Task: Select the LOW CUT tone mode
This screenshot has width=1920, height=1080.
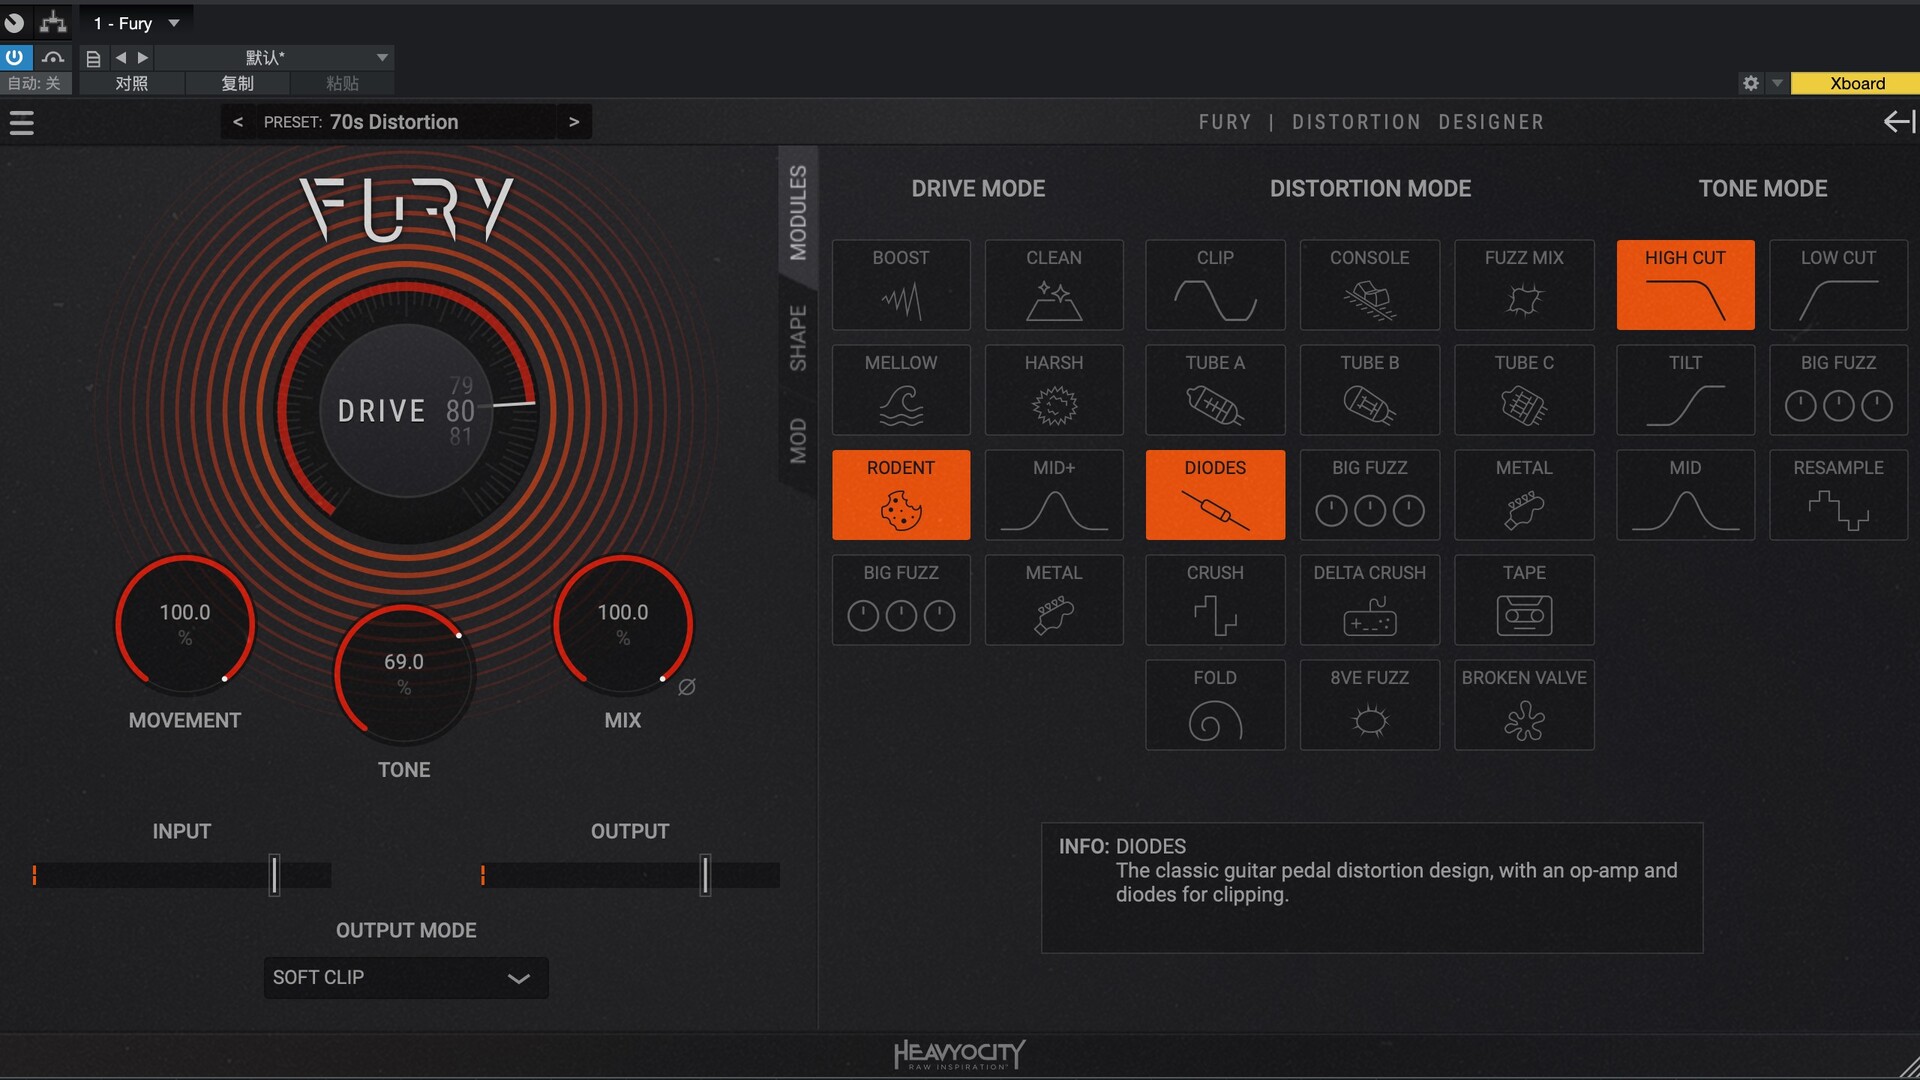Action: (1838, 285)
